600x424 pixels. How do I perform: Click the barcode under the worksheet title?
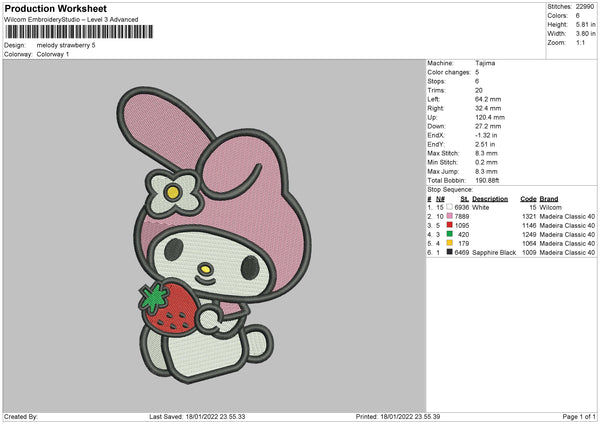(79, 32)
